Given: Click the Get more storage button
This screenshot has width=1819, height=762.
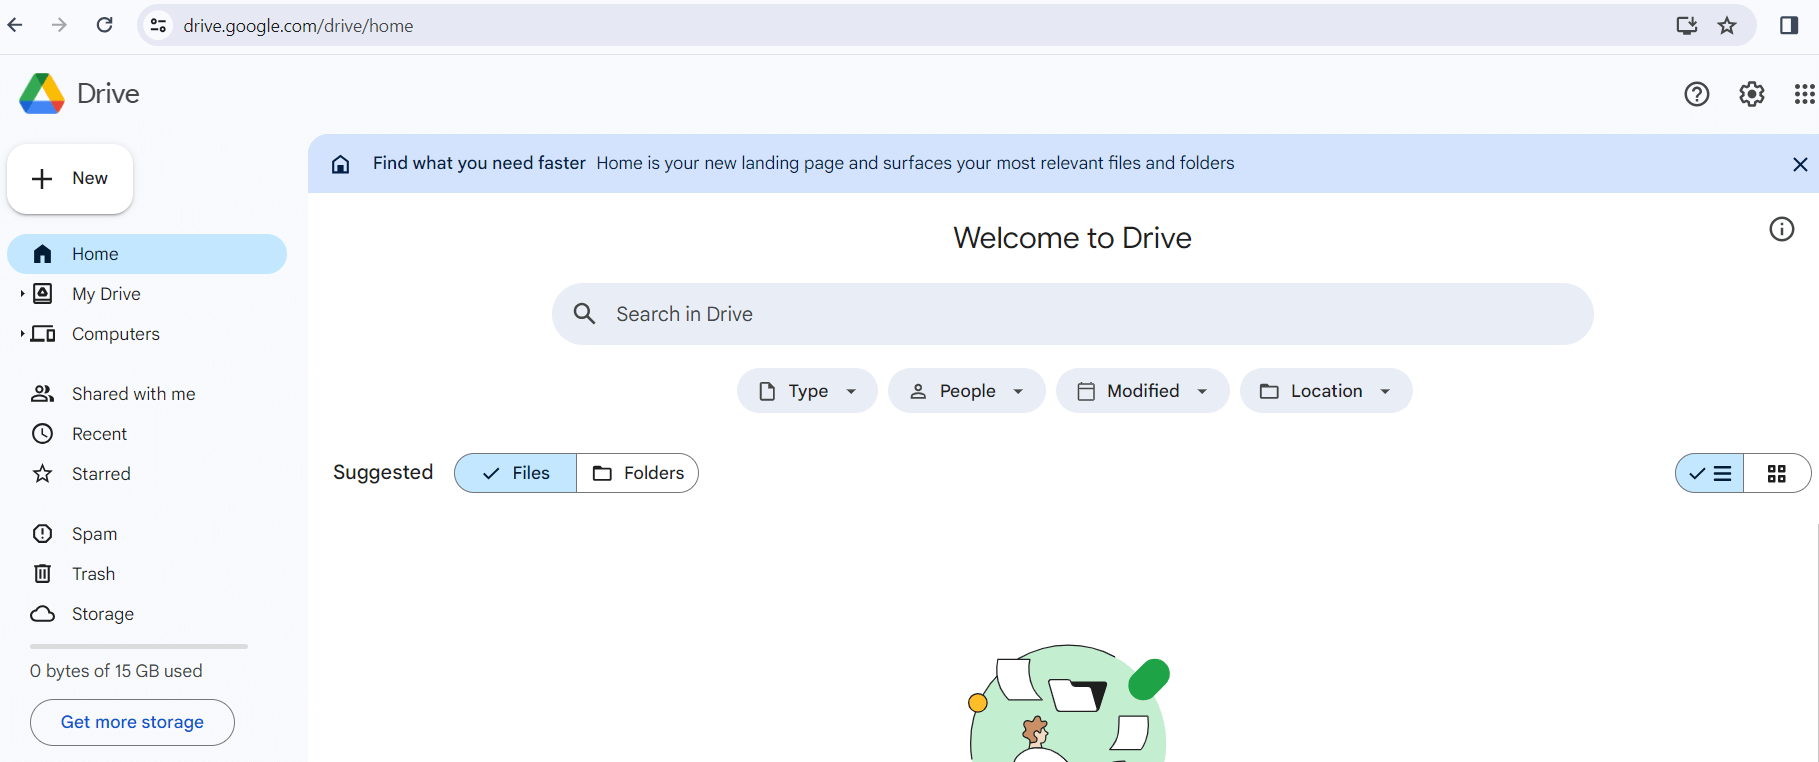Looking at the screenshot, I should point(132,722).
